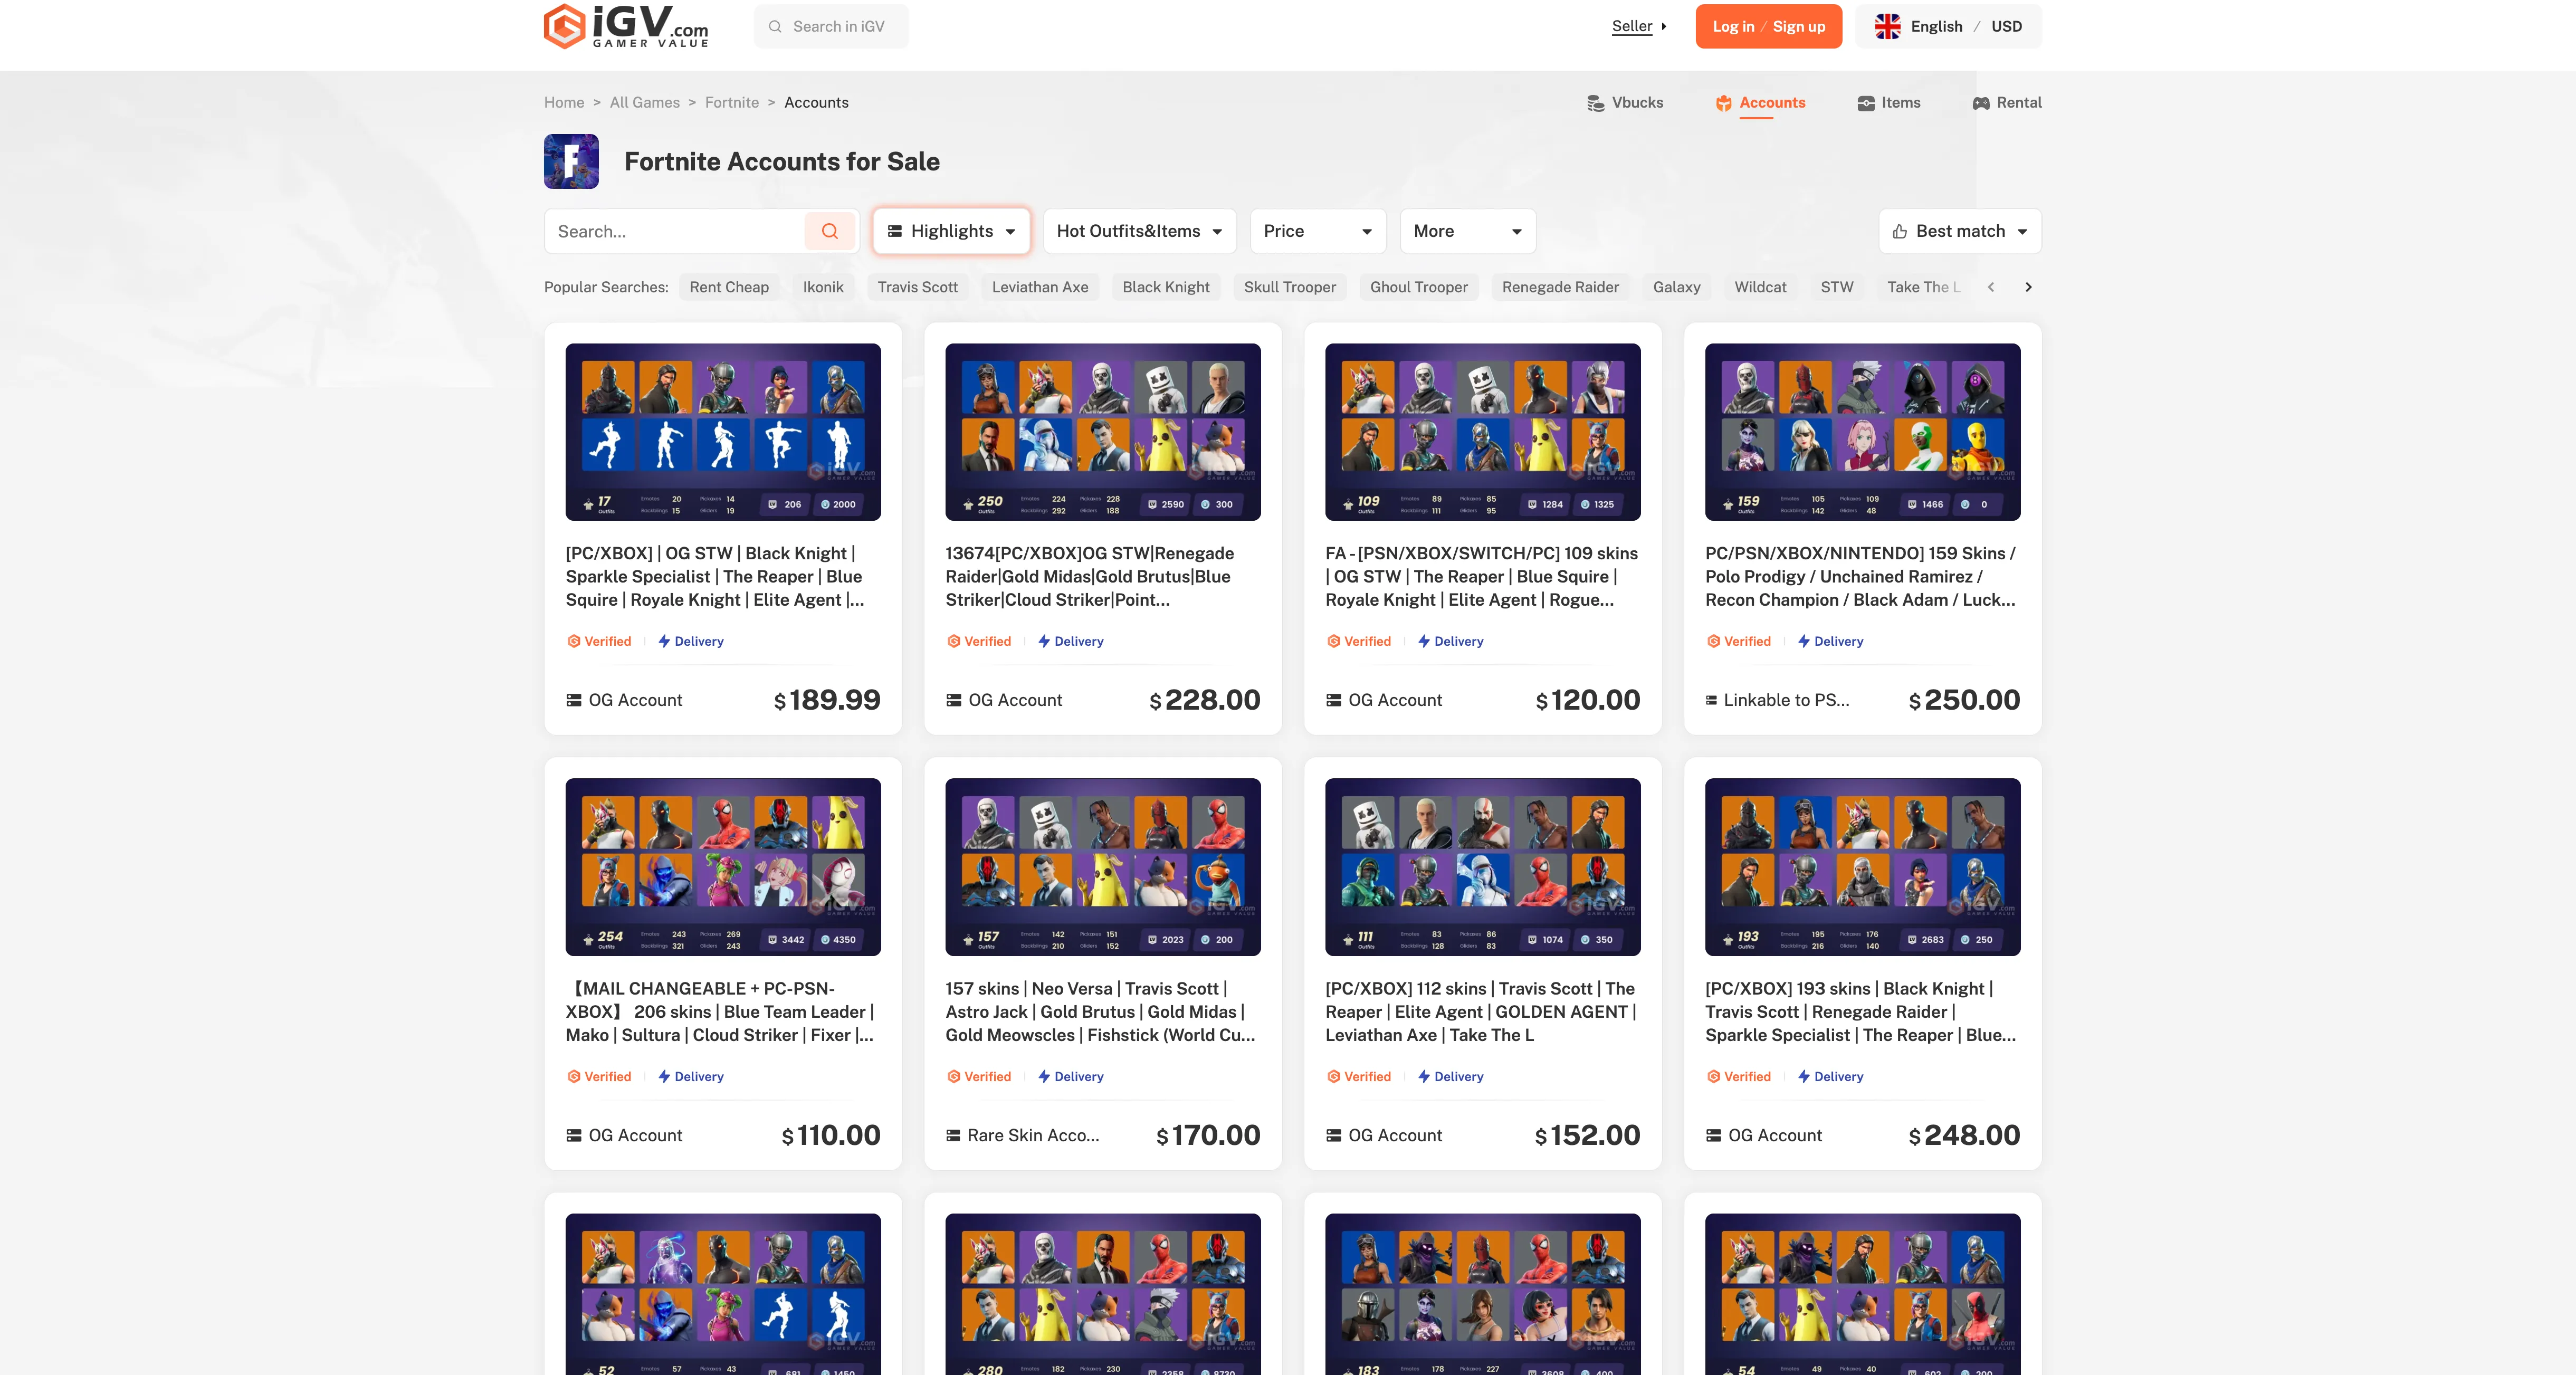Click the search magnifier icon in the filter bar
The image size is (2576, 1375).
(x=829, y=231)
